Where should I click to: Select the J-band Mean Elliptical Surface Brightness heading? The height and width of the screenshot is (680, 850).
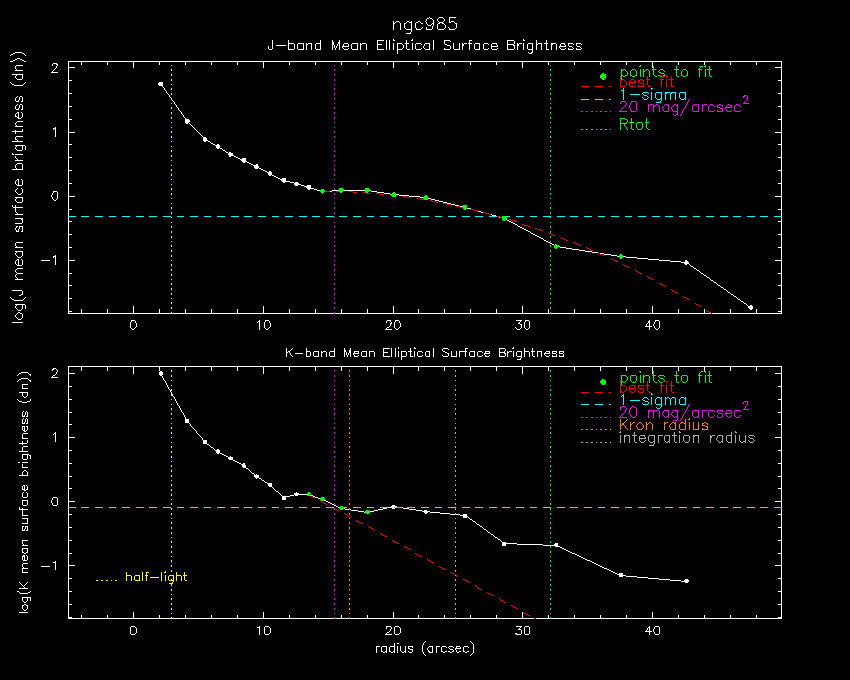(x=424, y=45)
